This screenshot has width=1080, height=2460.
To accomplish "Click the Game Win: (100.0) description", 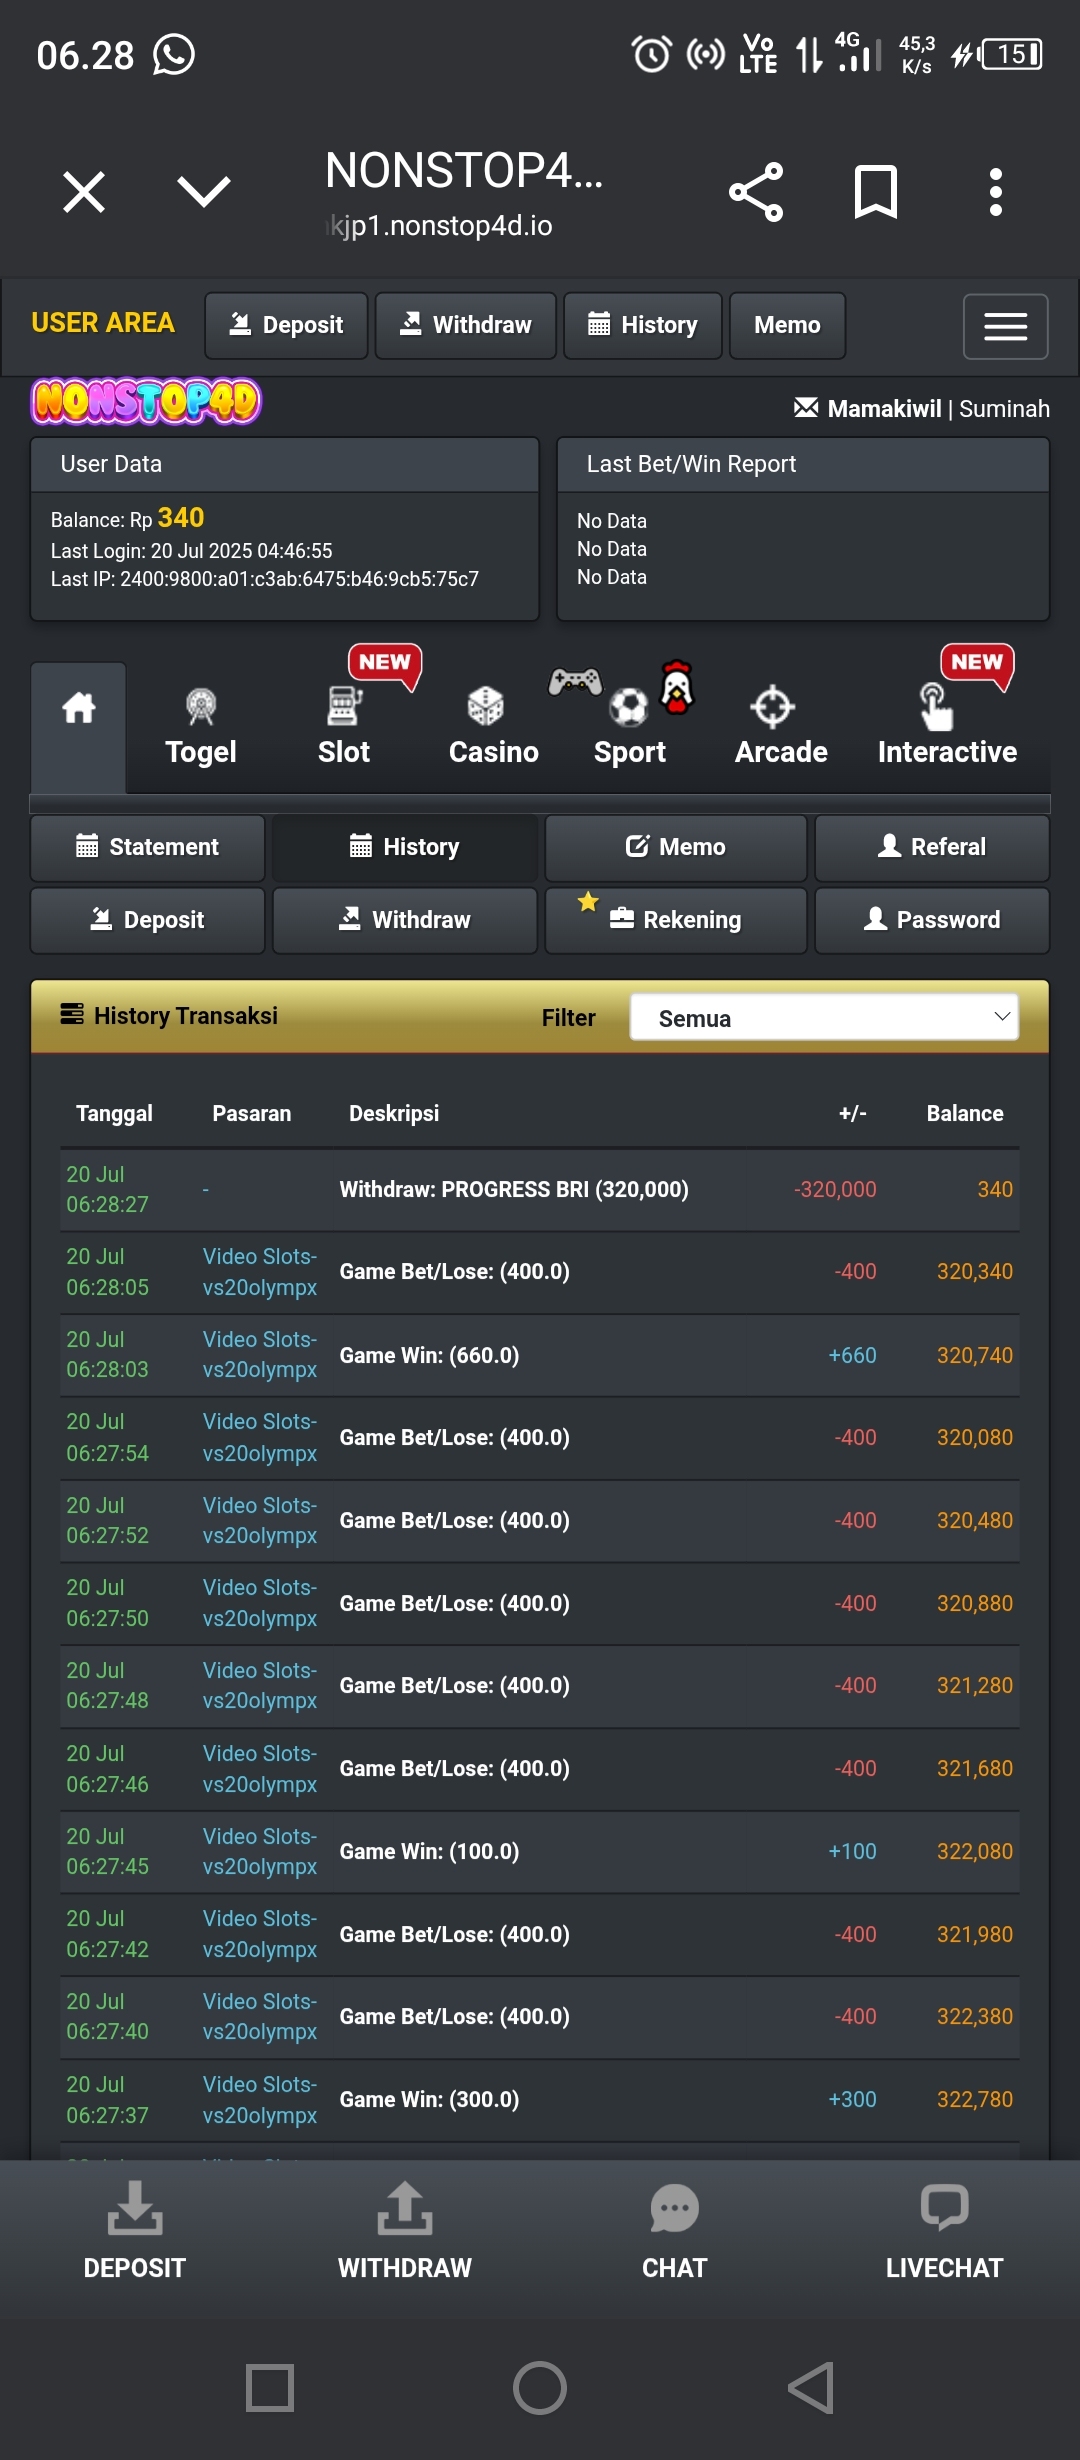I will pos(429,1852).
